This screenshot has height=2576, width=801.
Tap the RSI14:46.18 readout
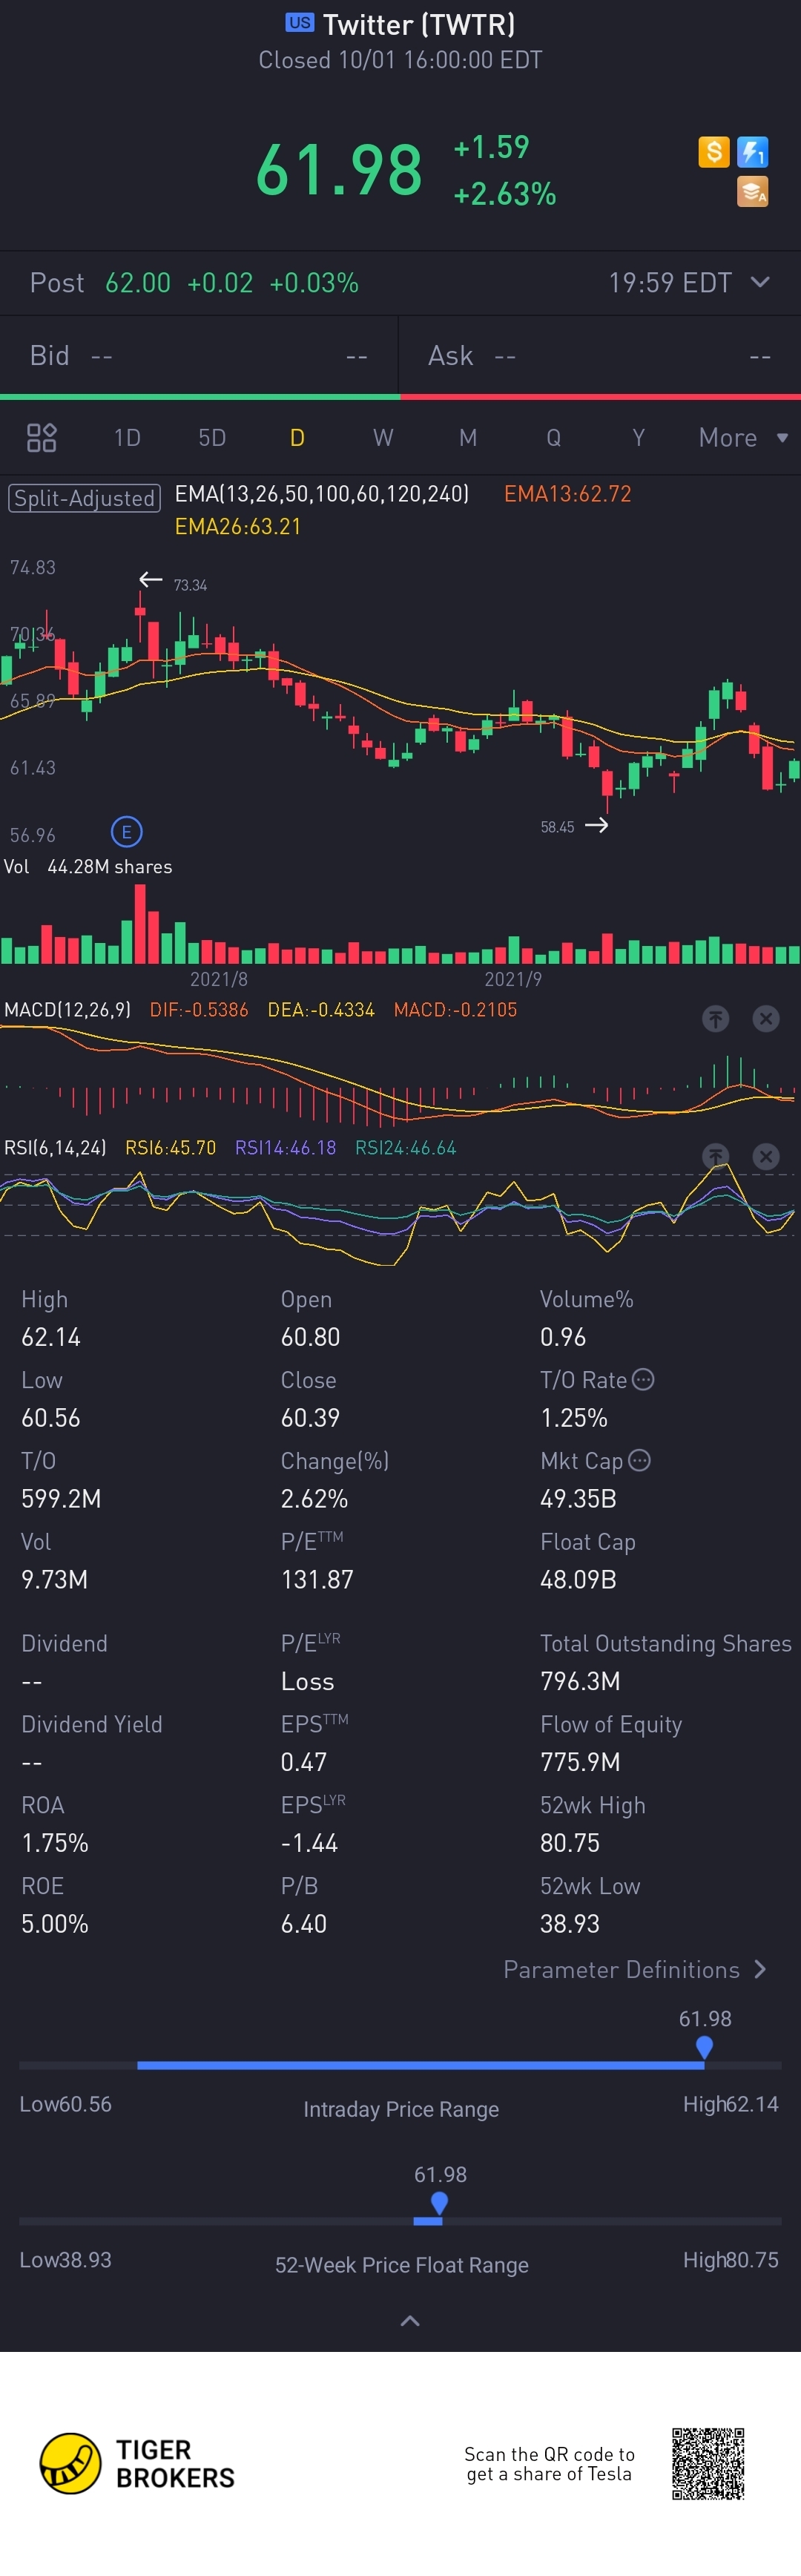[285, 1147]
